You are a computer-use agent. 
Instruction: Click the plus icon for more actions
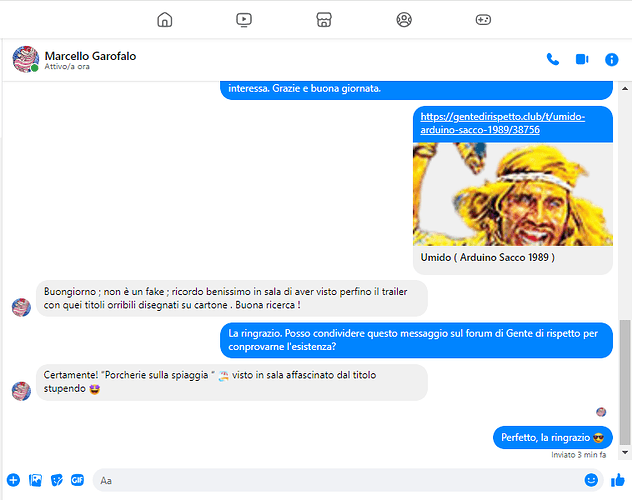(13, 480)
